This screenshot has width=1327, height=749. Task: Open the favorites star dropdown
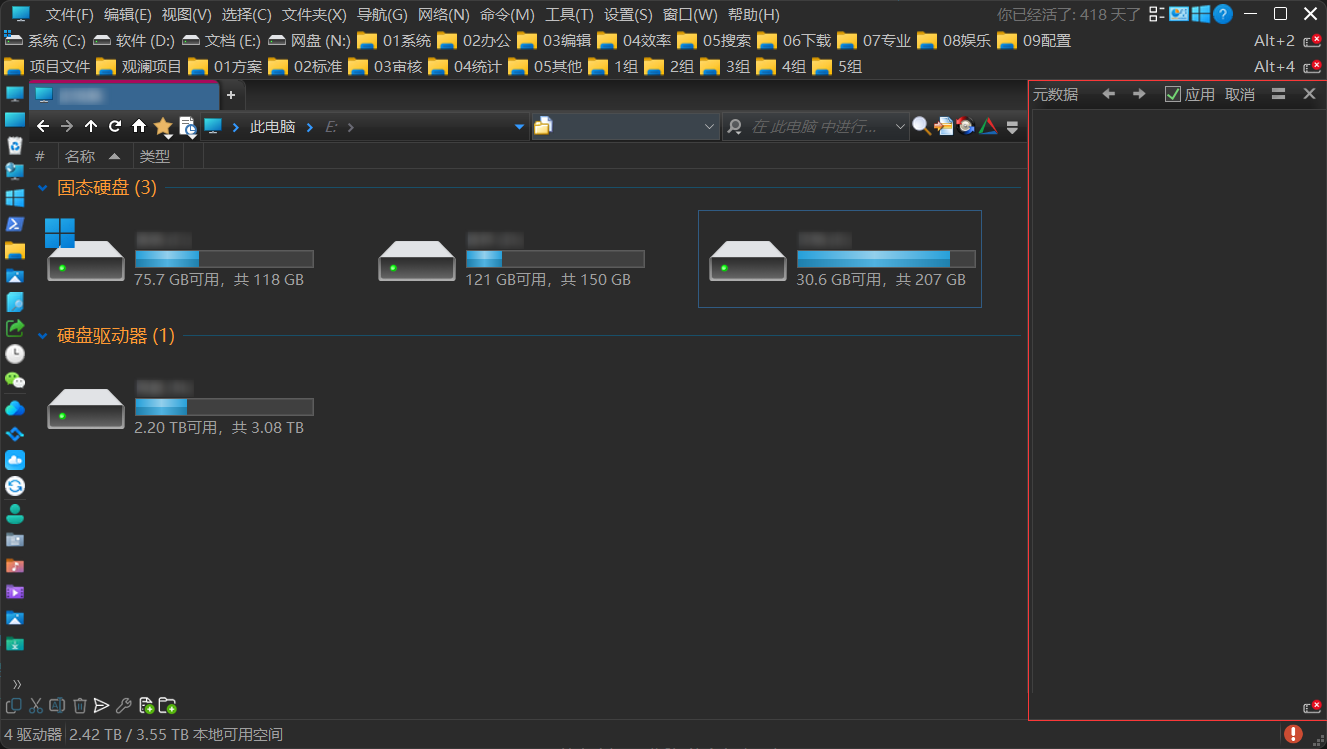click(x=163, y=127)
